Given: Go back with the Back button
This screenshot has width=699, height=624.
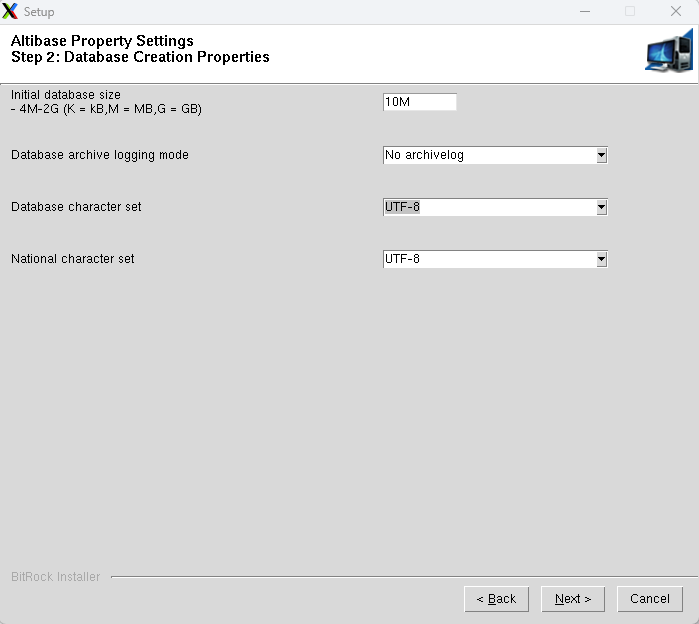Looking at the screenshot, I should tap(496, 599).
